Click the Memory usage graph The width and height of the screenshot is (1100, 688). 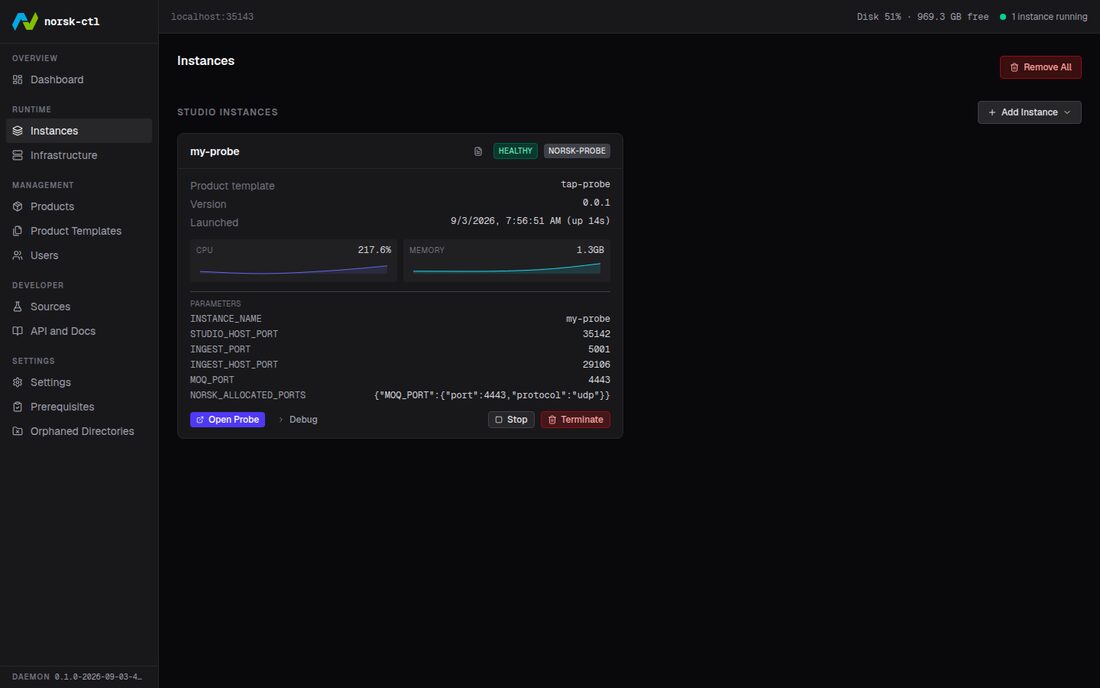[507, 269]
